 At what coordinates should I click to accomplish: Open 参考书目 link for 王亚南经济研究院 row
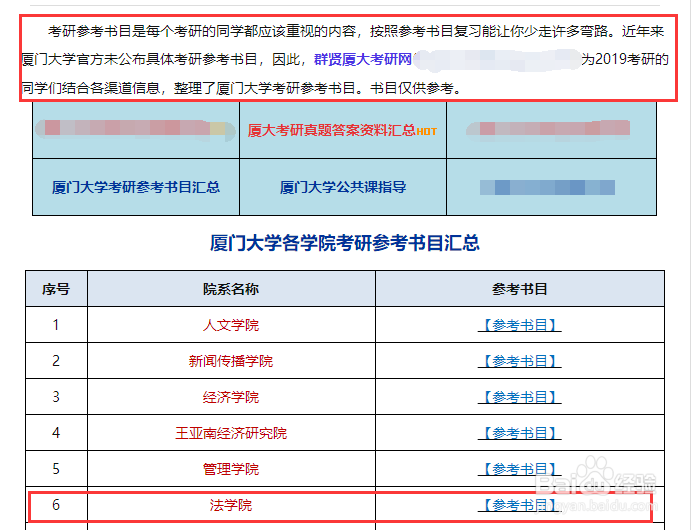[x=520, y=433]
